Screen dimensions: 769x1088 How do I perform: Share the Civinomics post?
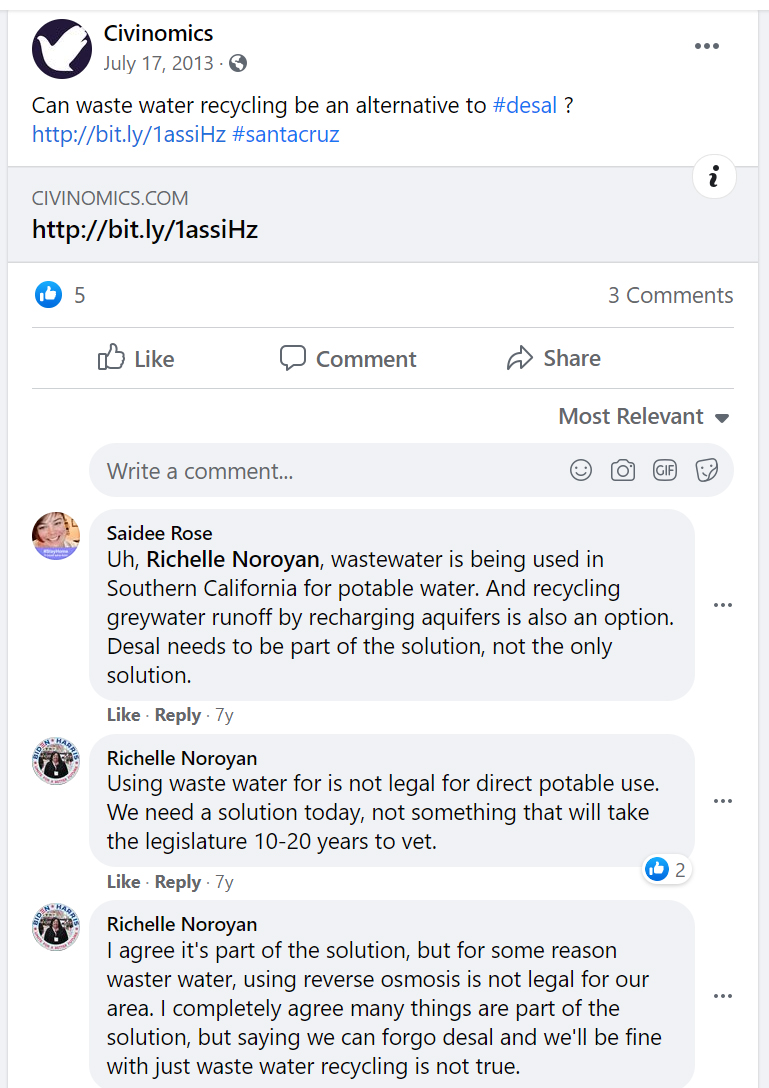554,359
